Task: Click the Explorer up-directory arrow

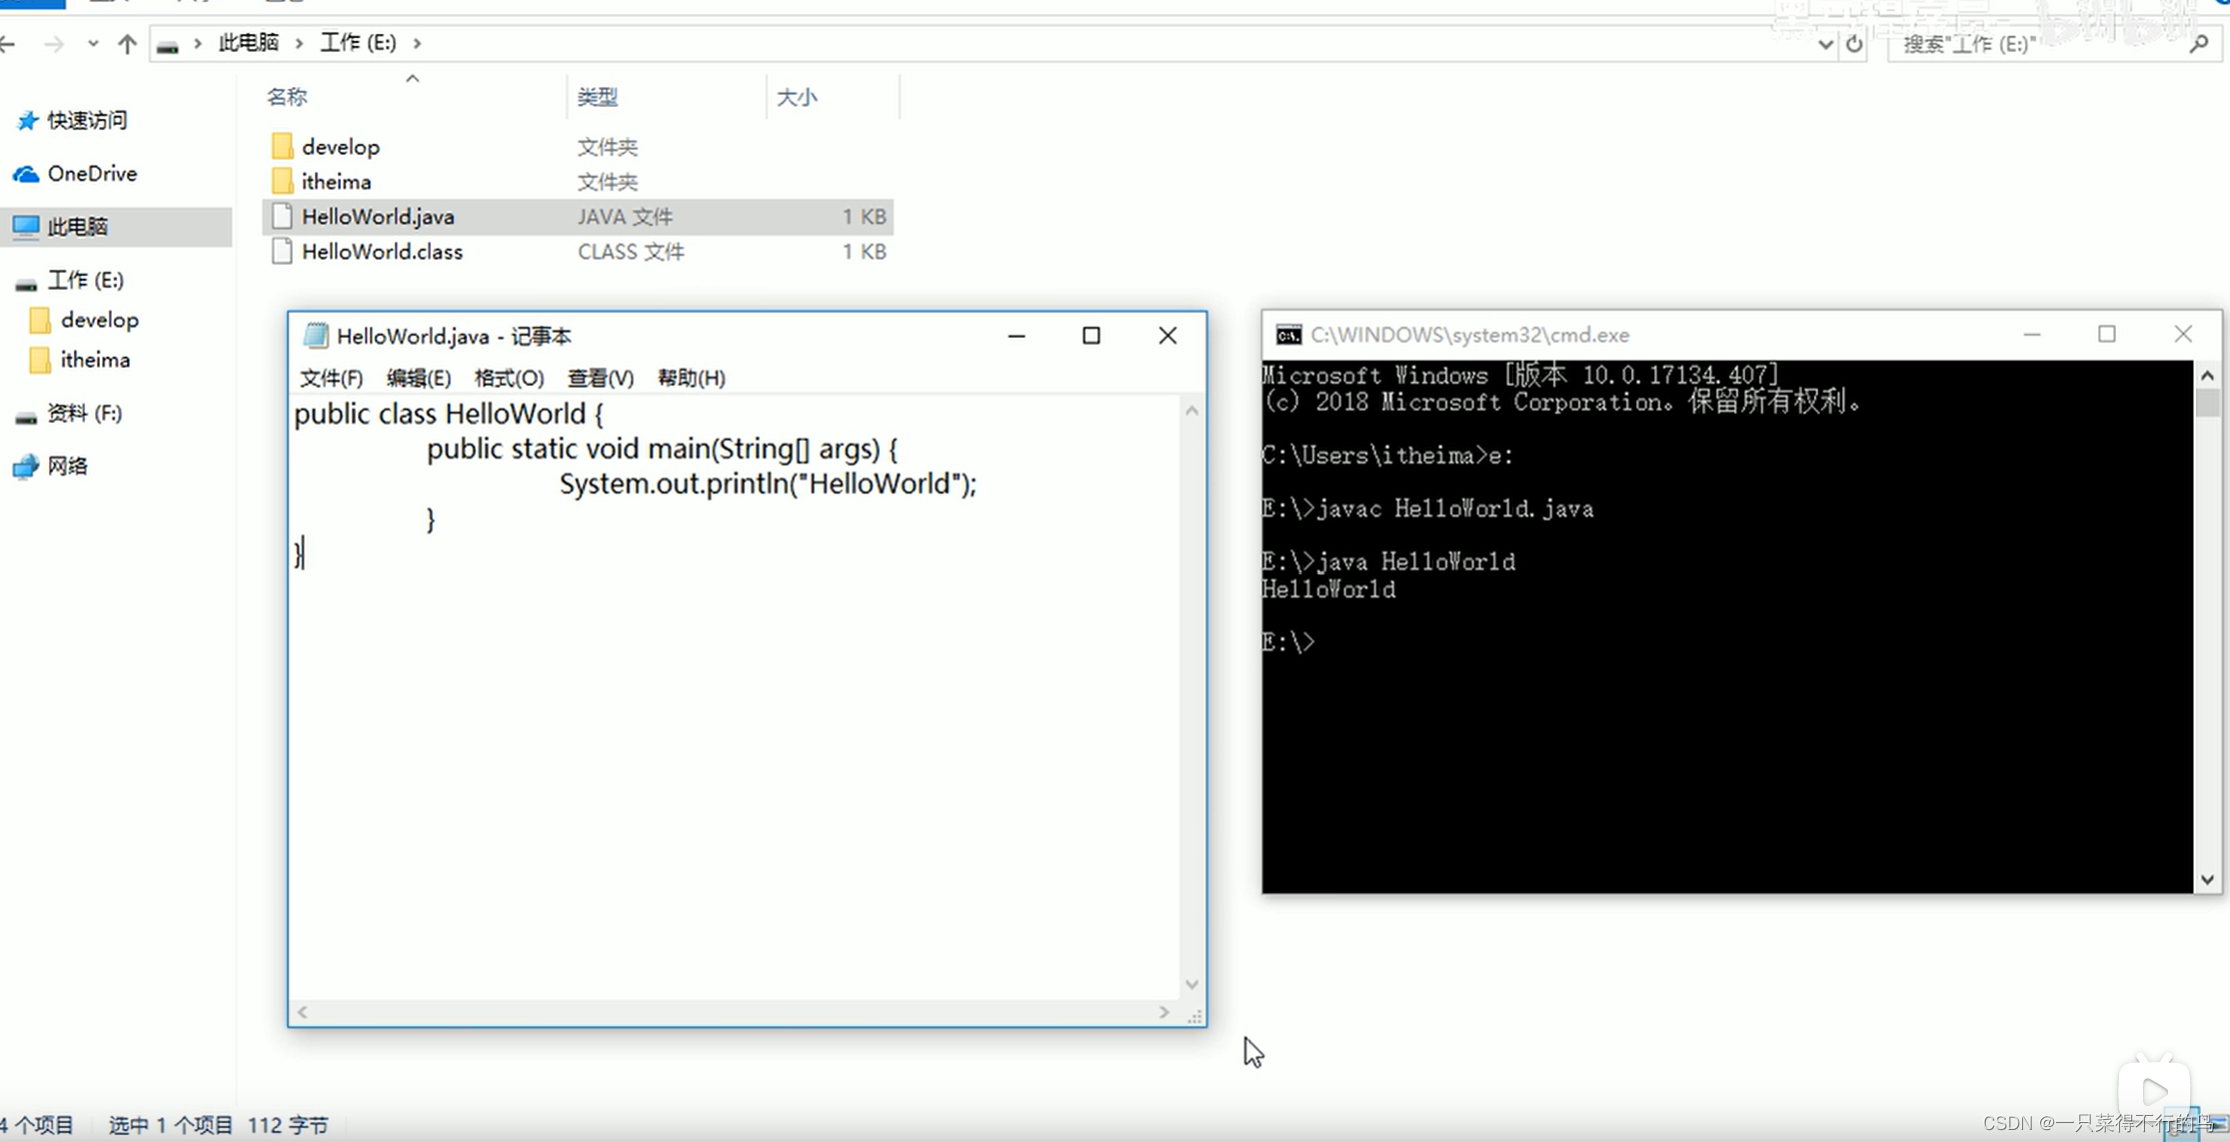Action: pyautogui.click(x=127, y=44)
